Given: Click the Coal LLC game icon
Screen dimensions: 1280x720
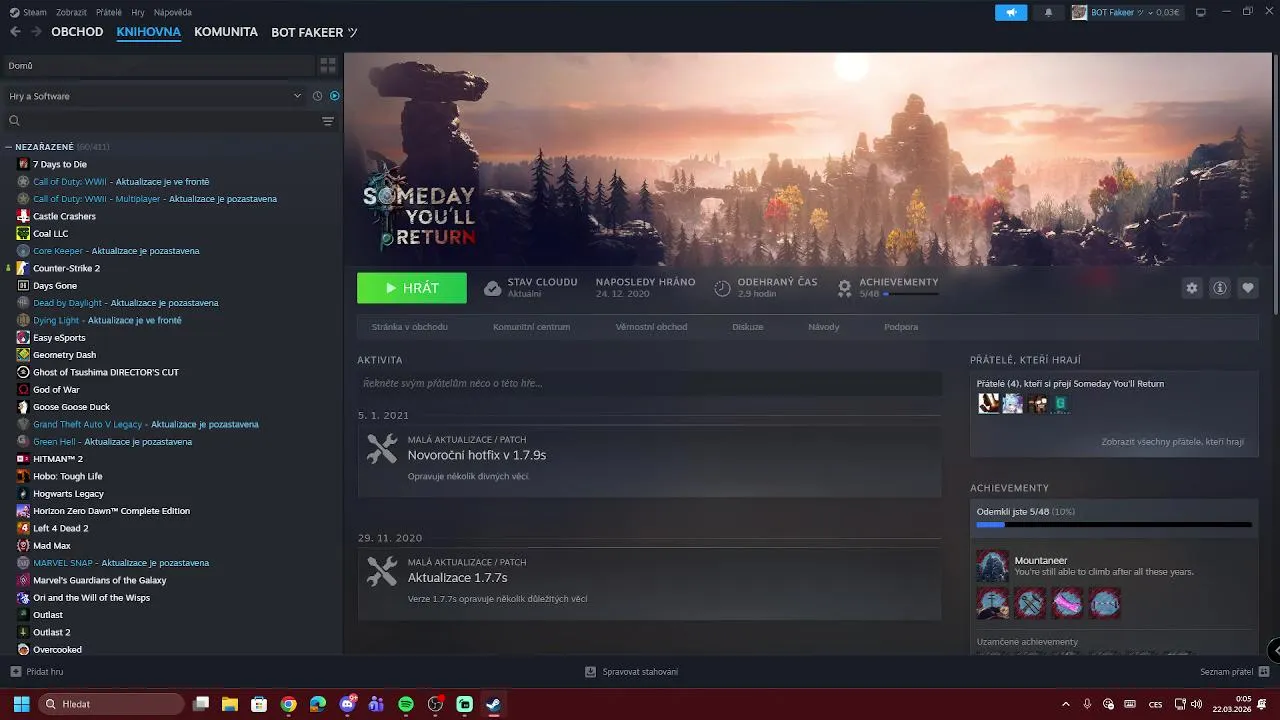Looking at the screenshot, I should 23,233.
